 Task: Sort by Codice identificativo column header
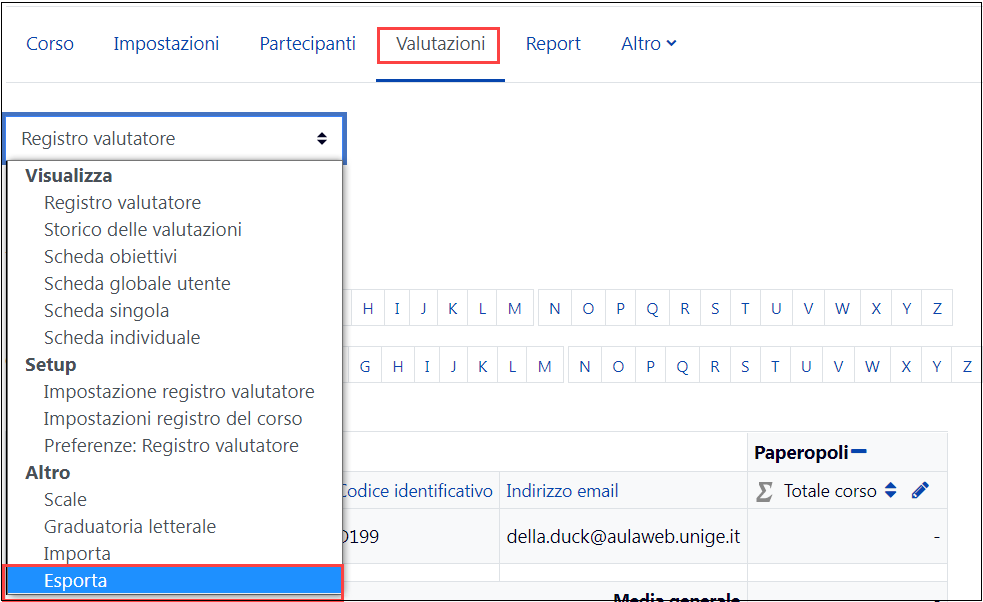(418, 490)
